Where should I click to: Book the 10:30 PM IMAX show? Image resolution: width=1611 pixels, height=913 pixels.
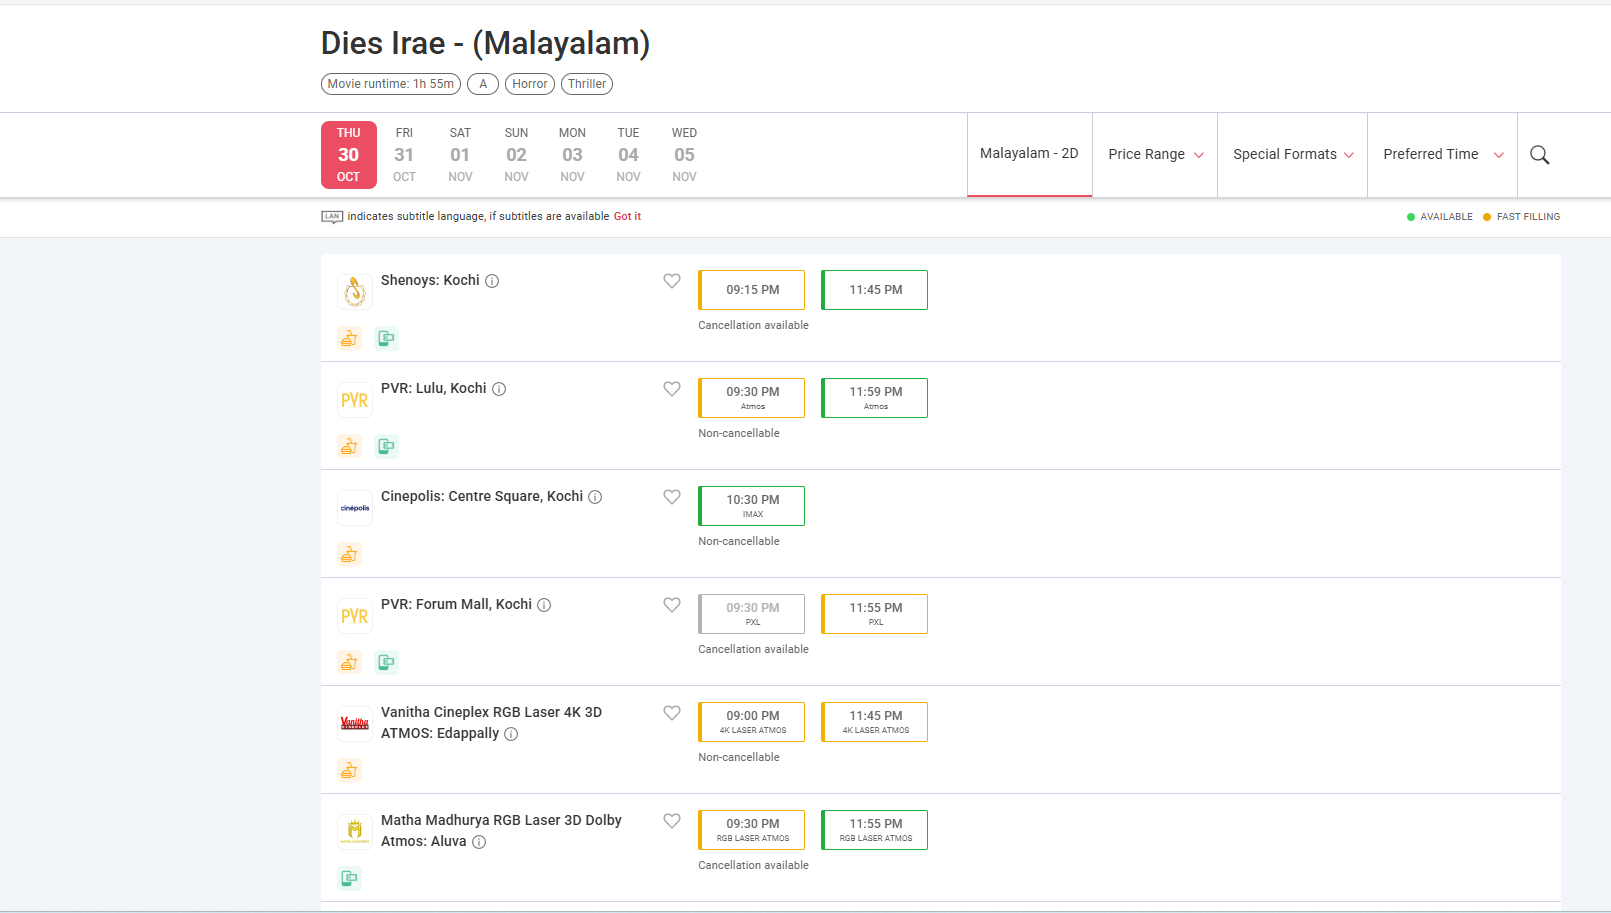[x=752, y=505]
